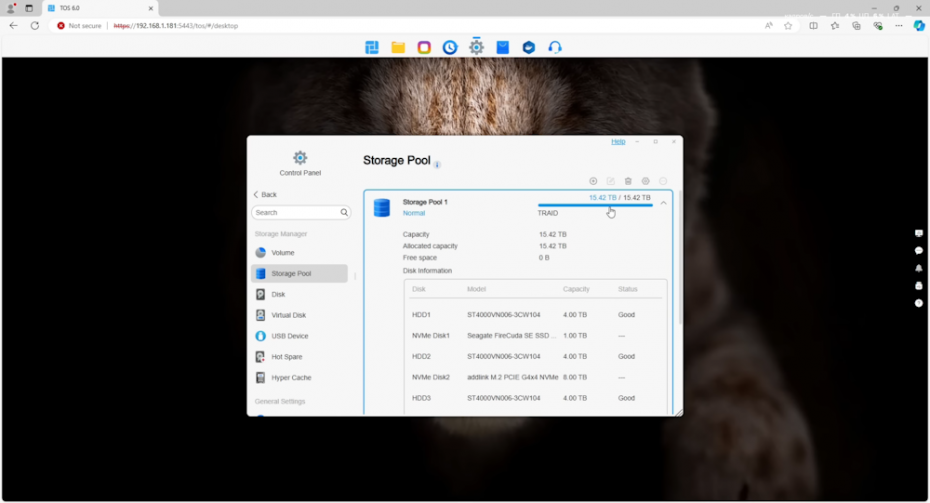Image resolution: width=930 pixels, height=503 pixels.
Task: Open the USB eject icon on right edge
Action: pos(919,285)
